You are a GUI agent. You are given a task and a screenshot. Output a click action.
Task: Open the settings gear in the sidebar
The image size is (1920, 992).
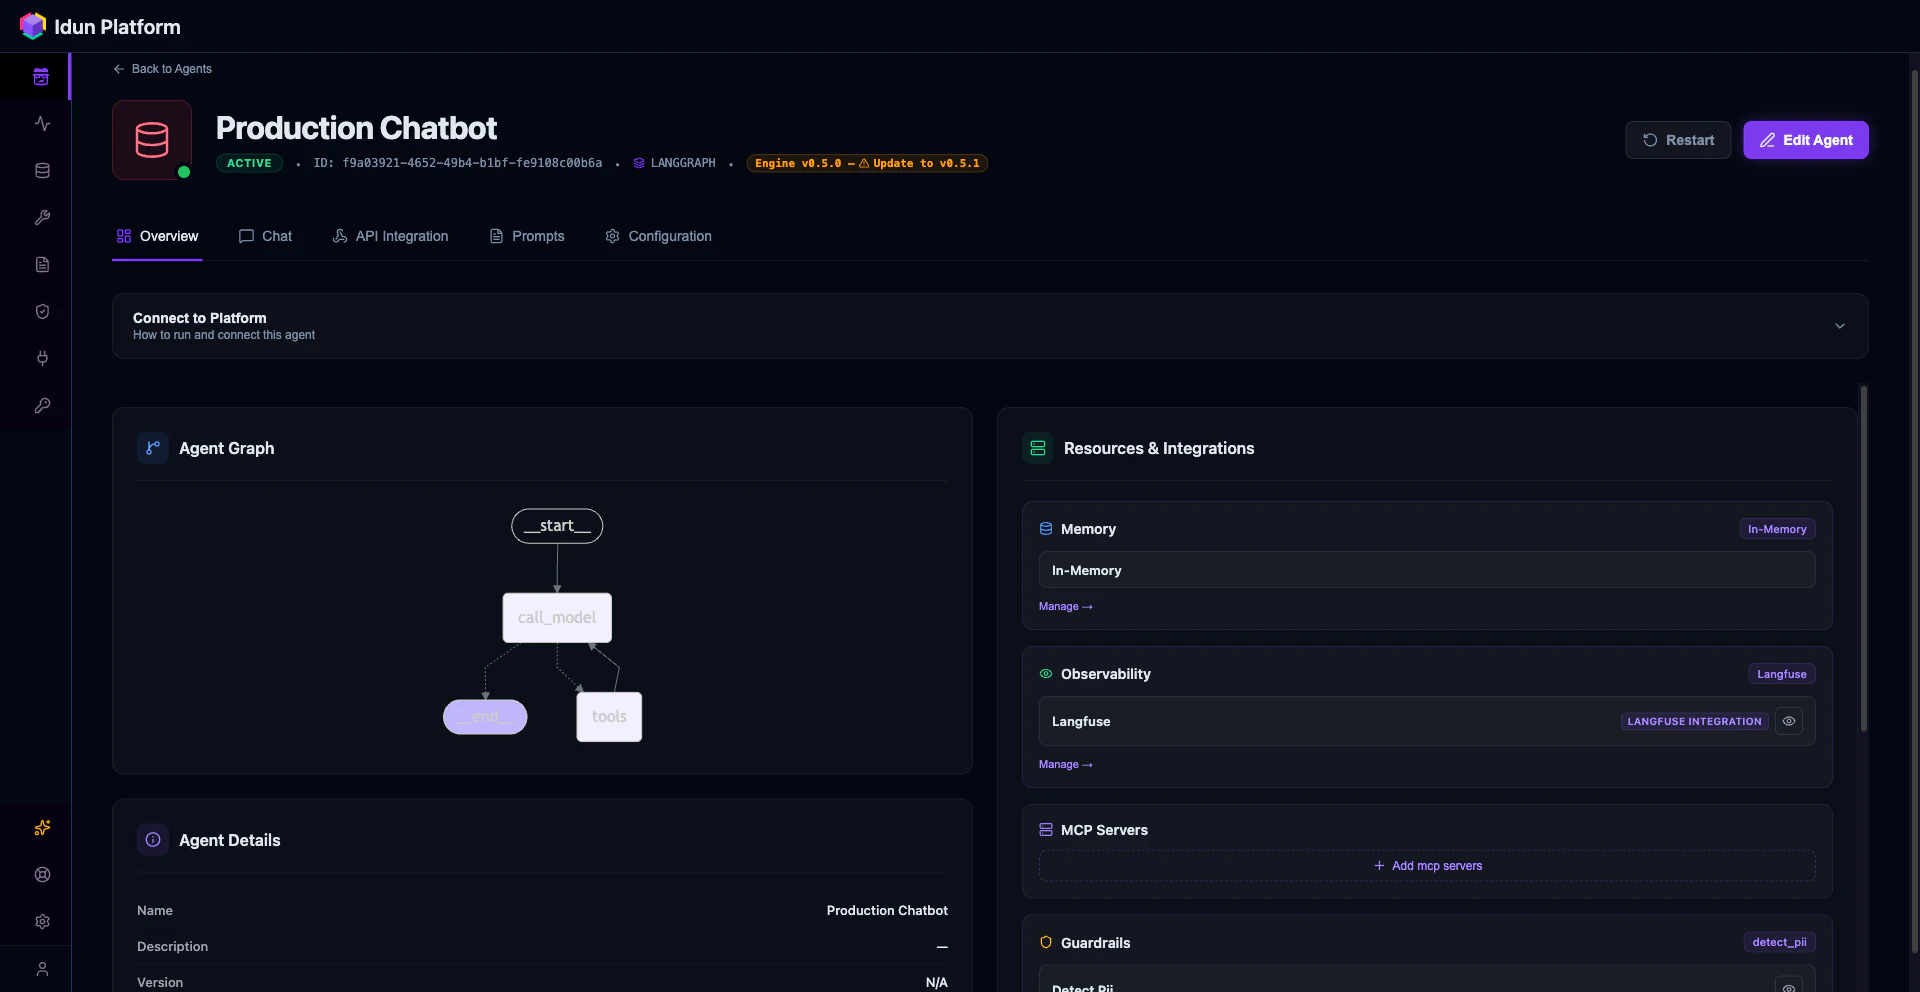(x=42, y=921)
